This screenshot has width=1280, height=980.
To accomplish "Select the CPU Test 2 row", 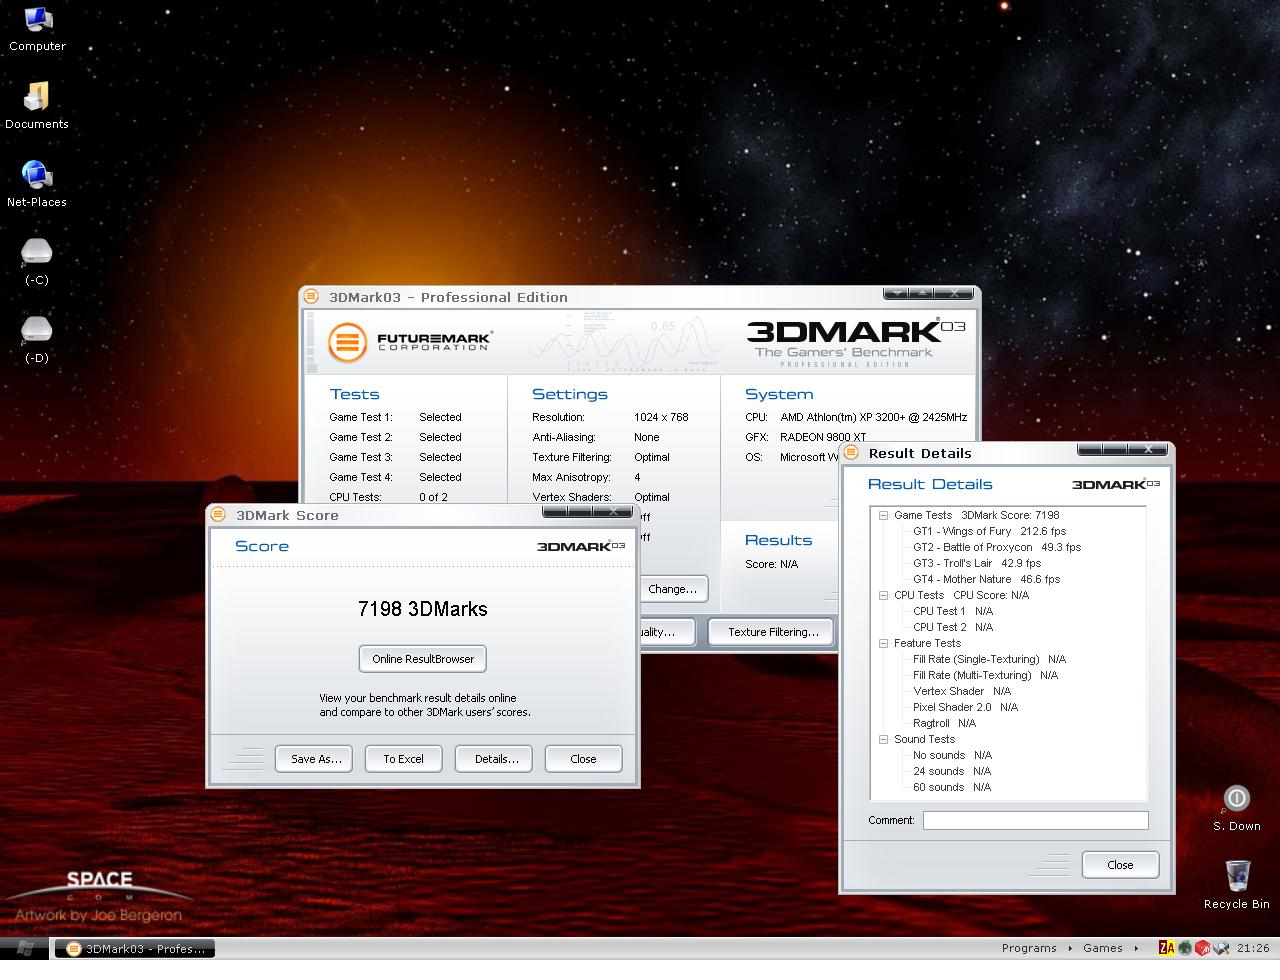I will (953, 628).
